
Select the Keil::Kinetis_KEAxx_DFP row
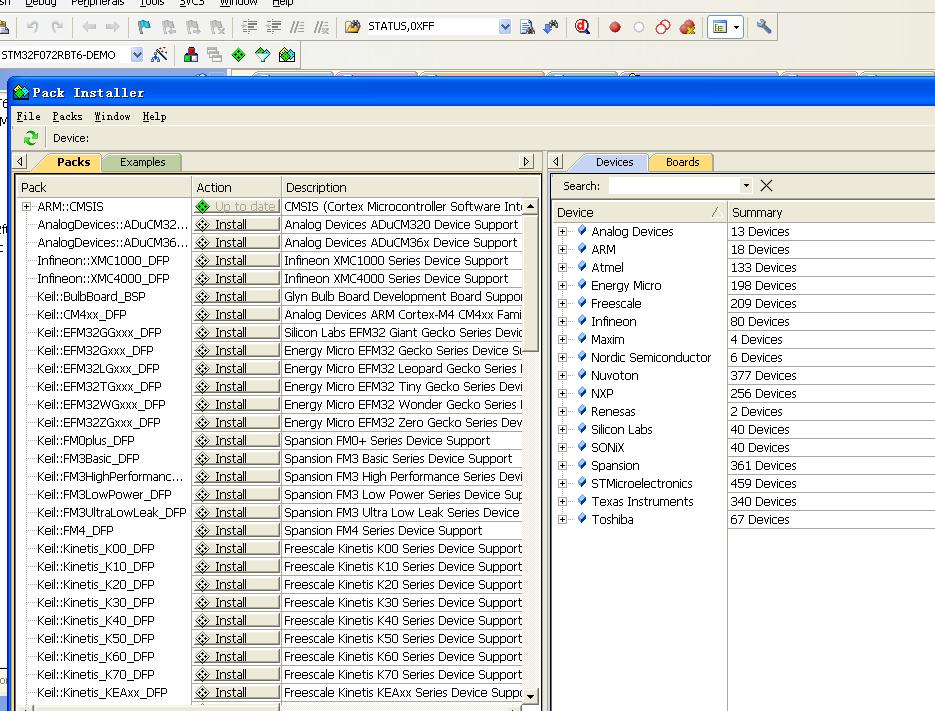[x=102, y=693]
